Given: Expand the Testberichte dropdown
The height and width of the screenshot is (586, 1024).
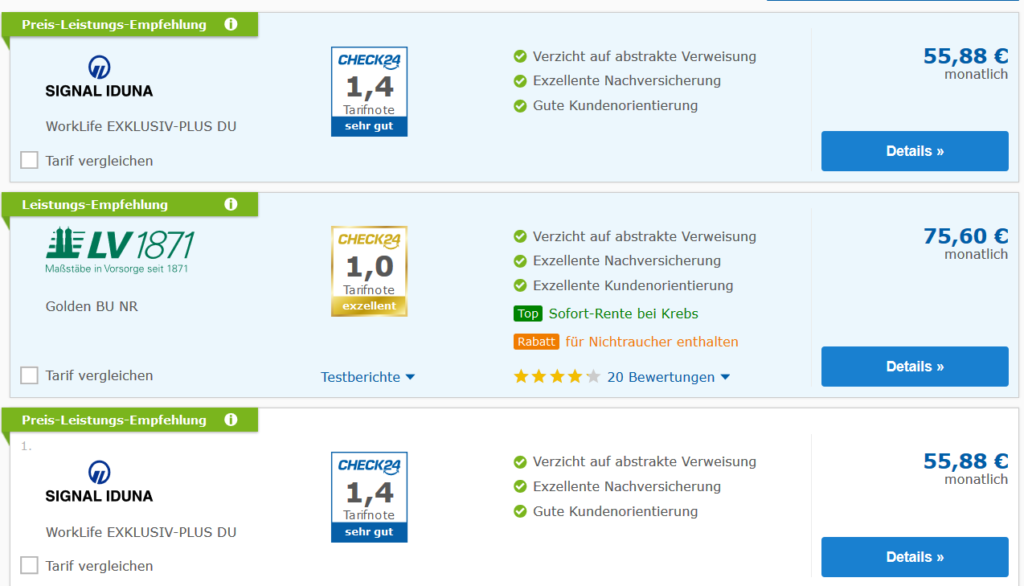Looking at the screenshot, I should 367,377.
